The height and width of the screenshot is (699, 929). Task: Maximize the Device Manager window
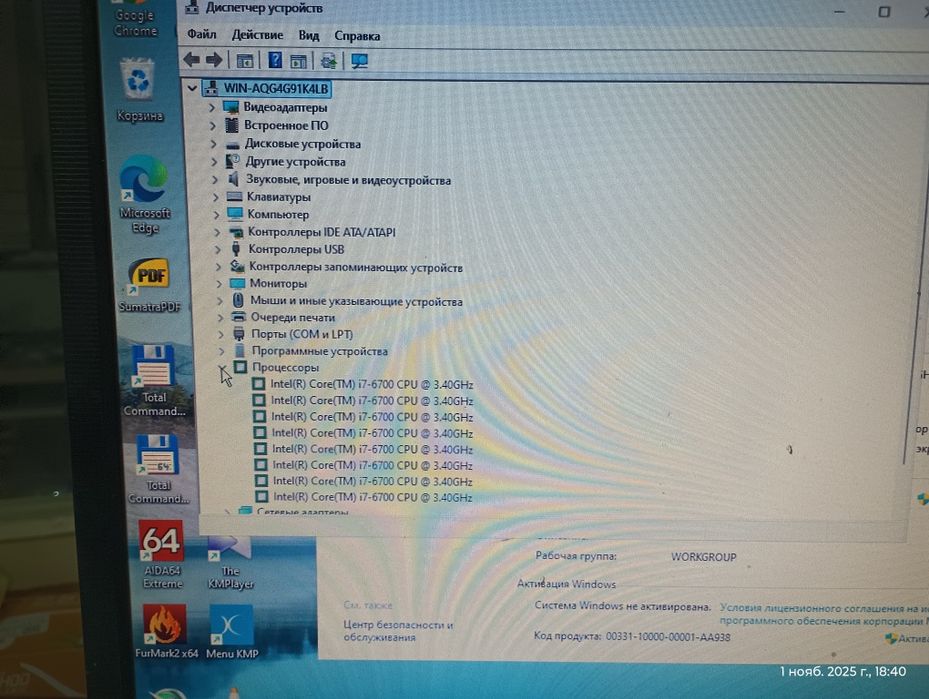click(884, 12)
